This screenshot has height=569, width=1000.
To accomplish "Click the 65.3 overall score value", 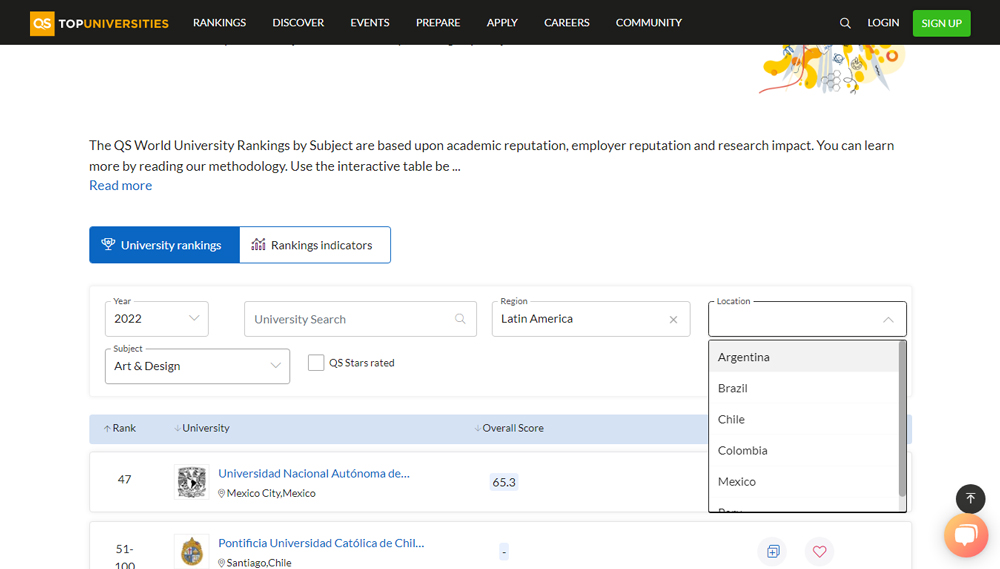I will point(504,482).
